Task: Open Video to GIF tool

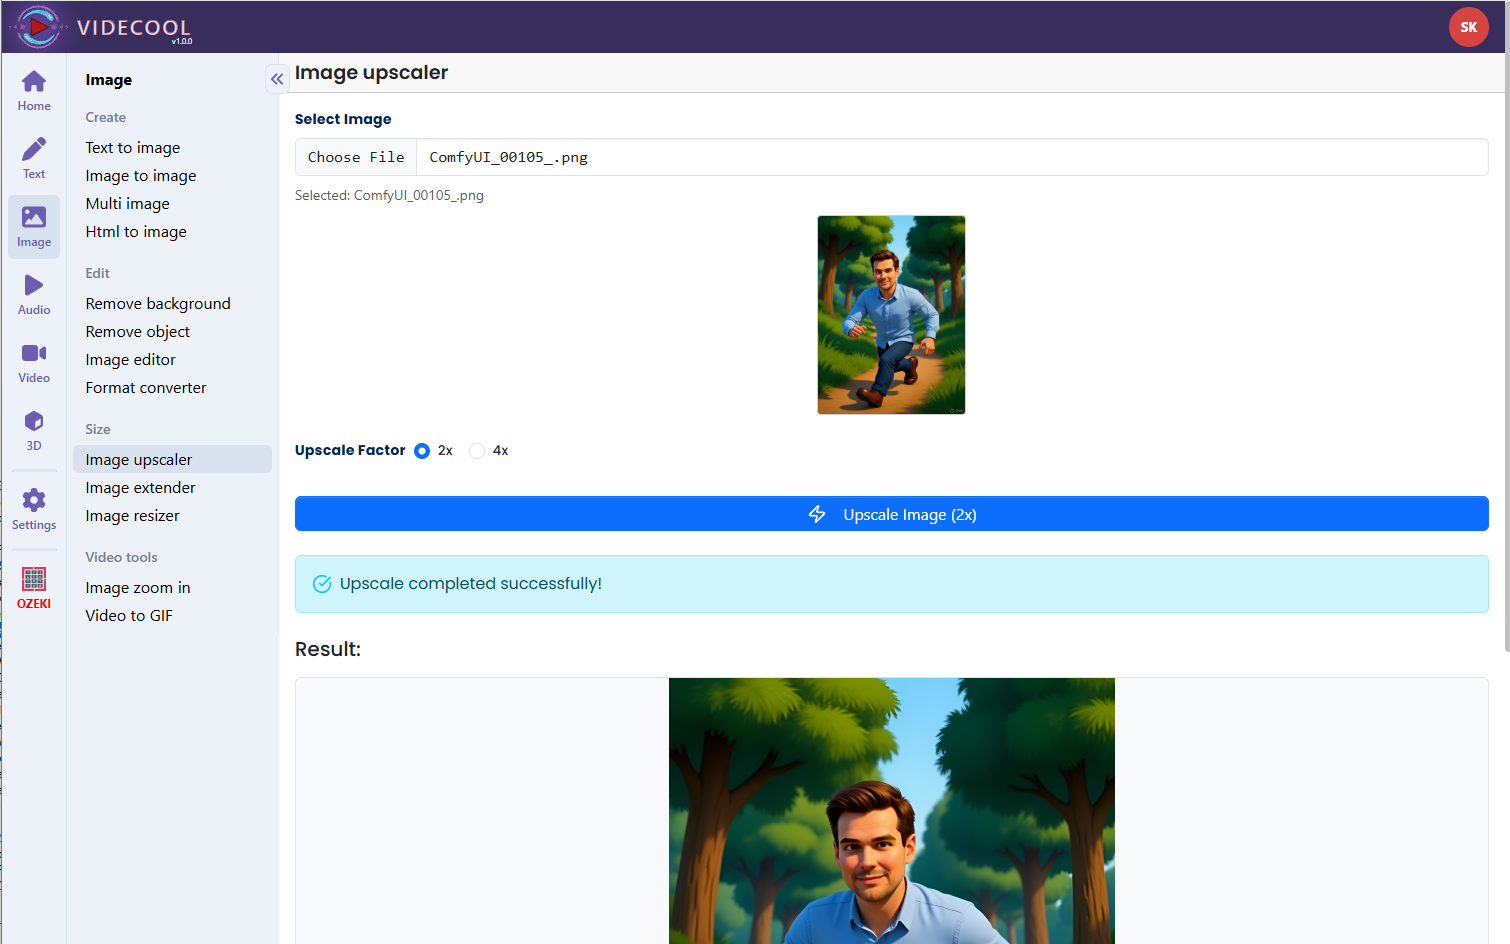Action: click(x=129, y=616)
